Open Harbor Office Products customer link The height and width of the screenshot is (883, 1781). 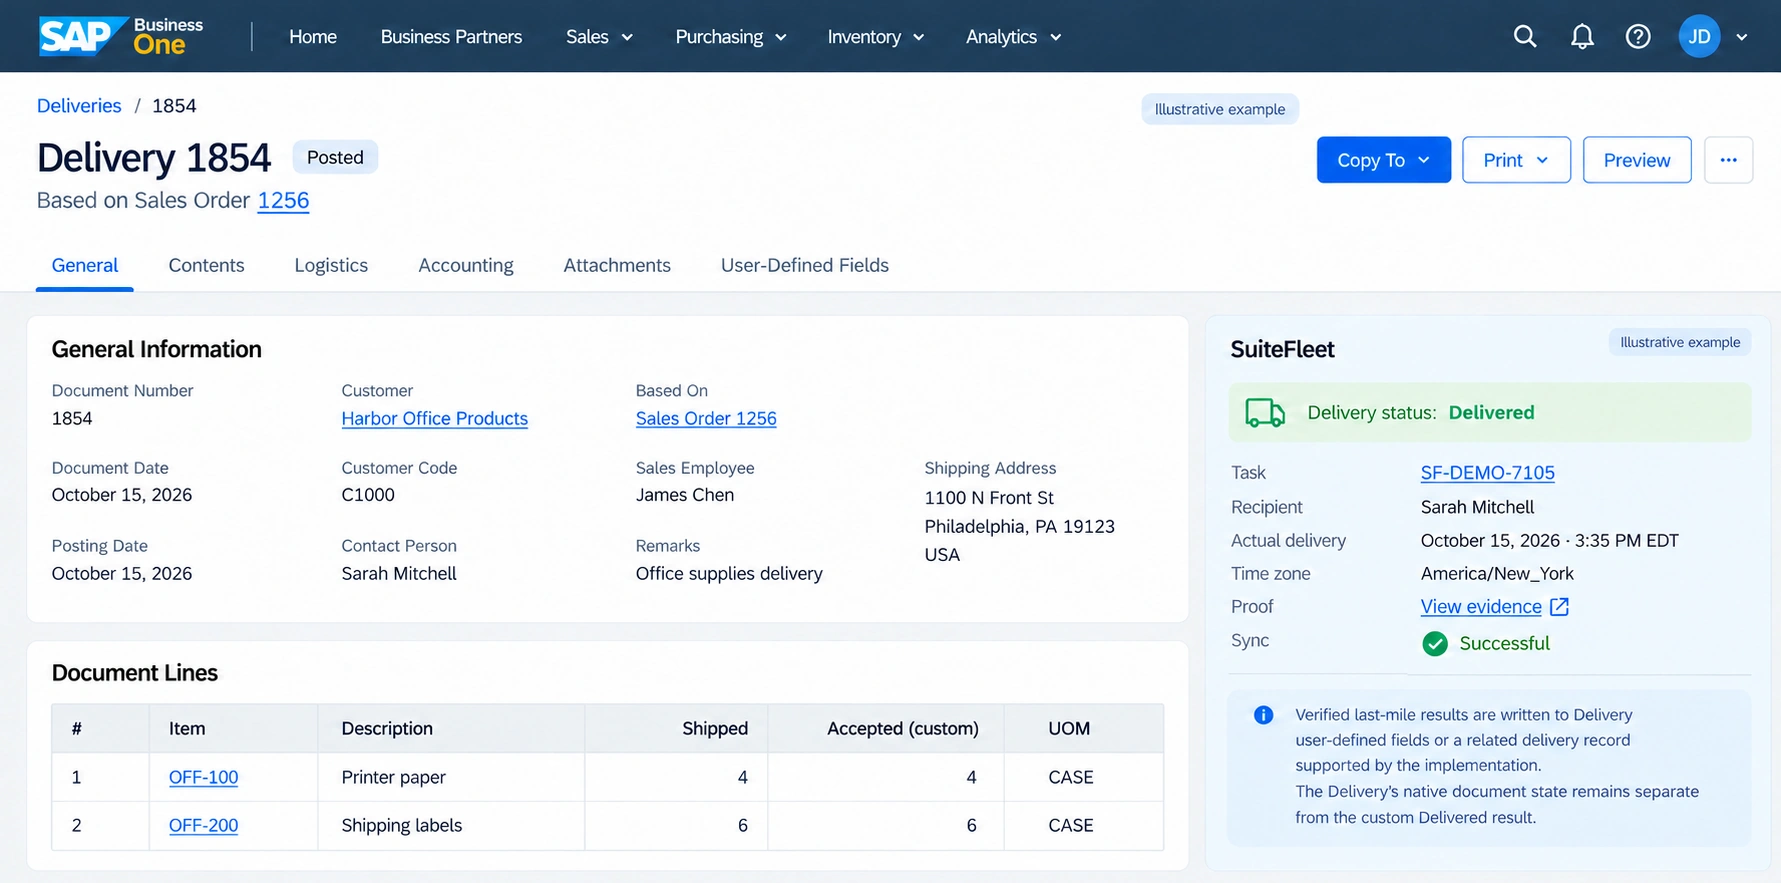[435, 419]
